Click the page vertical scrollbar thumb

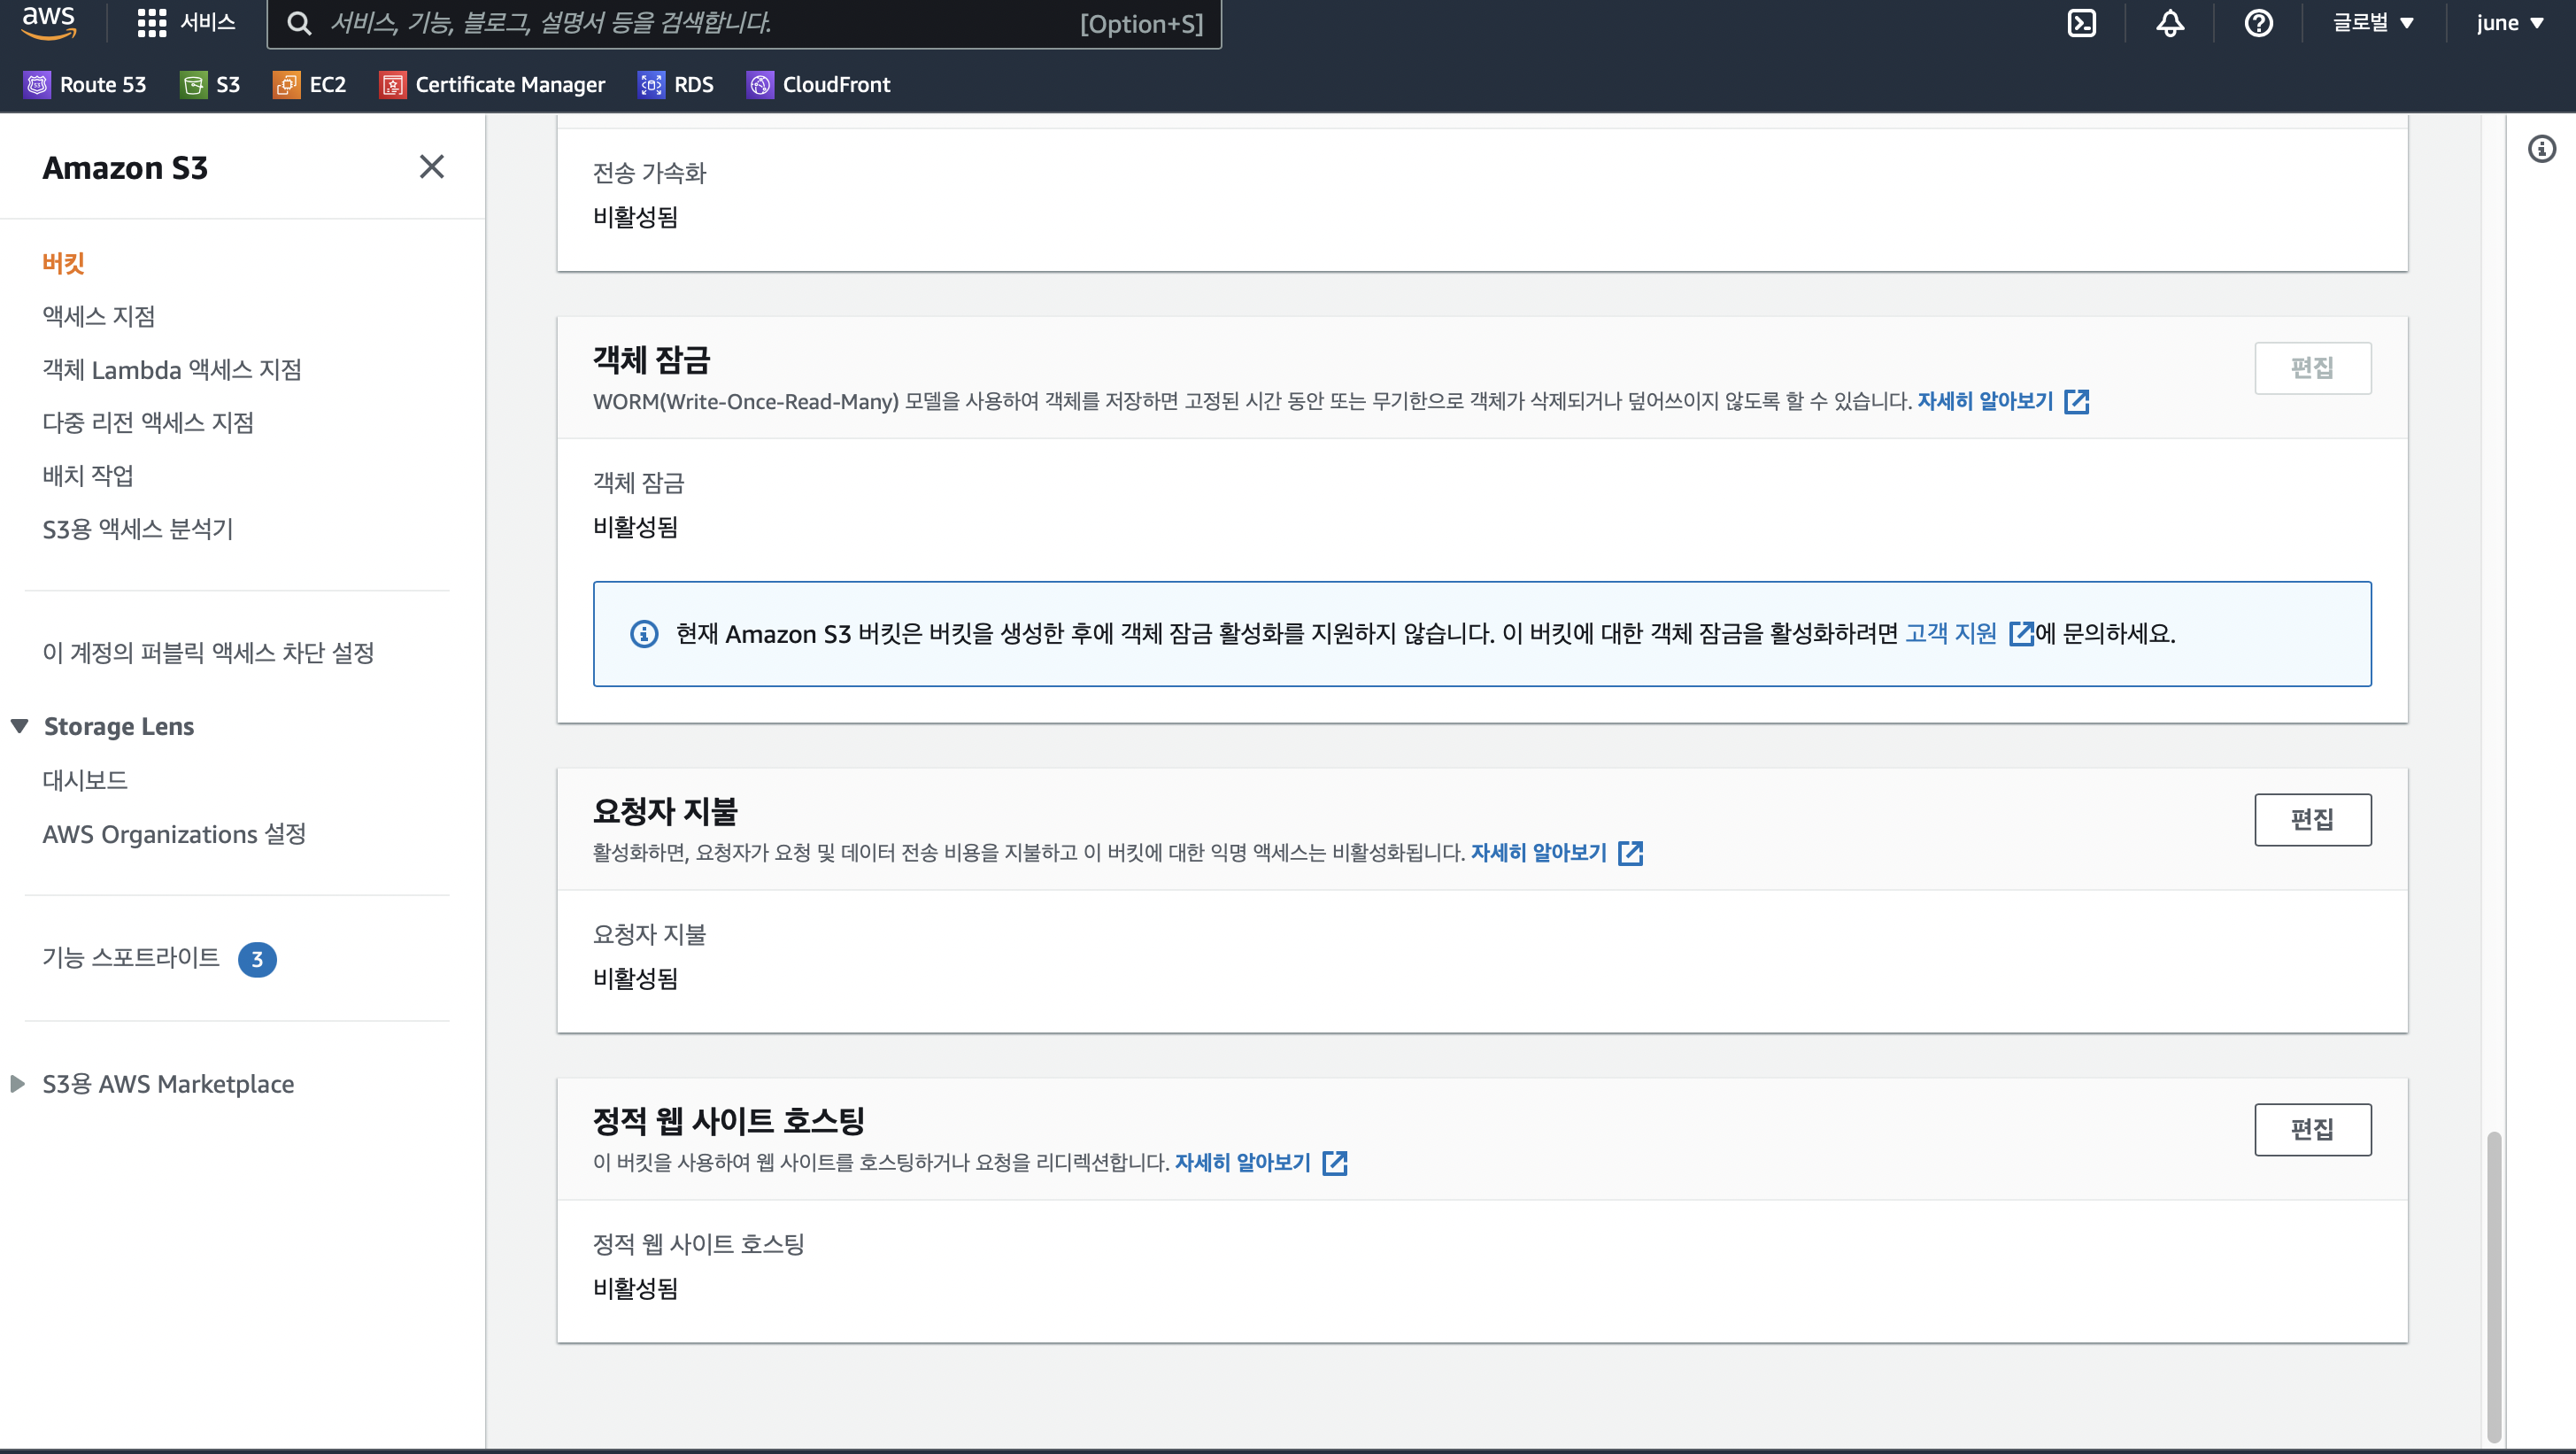[x=2494, y=1286]
